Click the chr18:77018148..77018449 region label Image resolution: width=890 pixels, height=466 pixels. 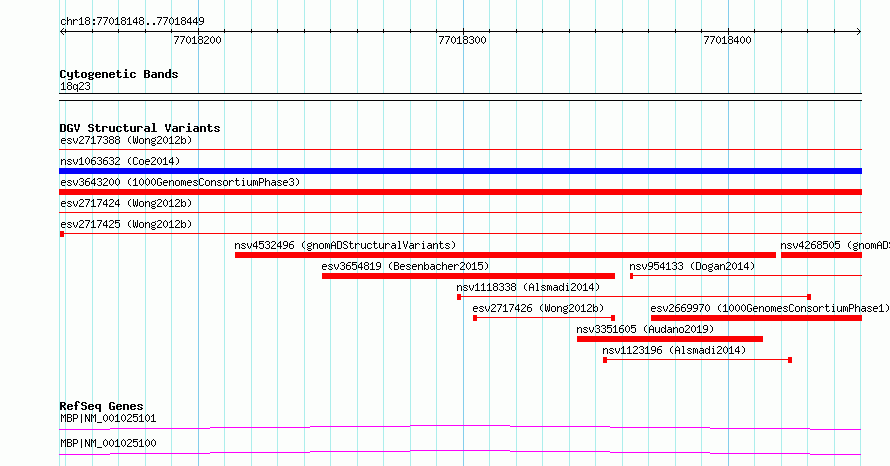tap(132, 22)
